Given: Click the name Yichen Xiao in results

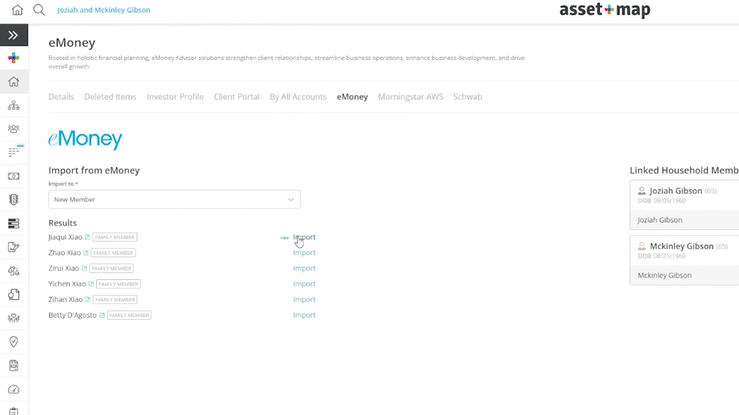Looking at the screenshot, I should (67, 284).
